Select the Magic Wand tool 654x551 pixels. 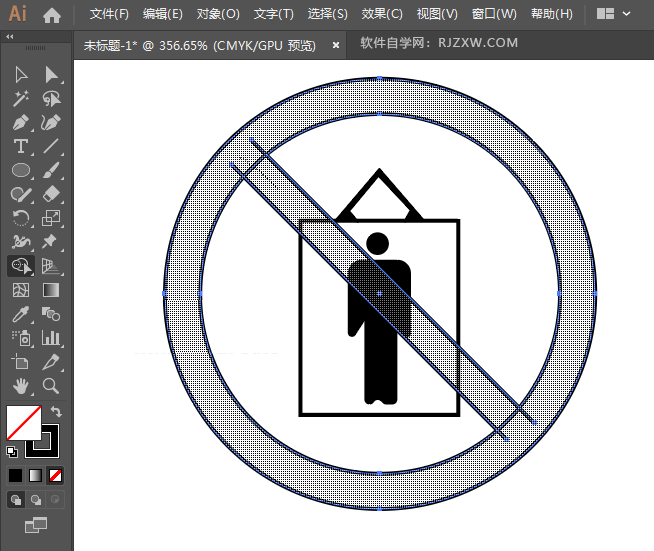21,99
